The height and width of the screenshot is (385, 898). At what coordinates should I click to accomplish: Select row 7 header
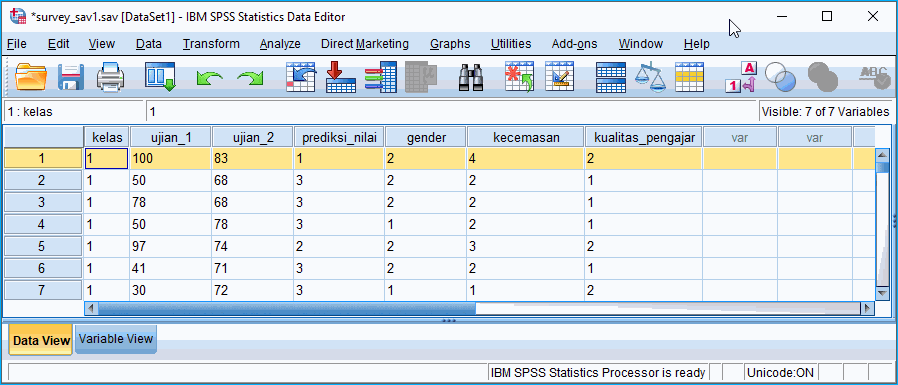tap(44, 290)
